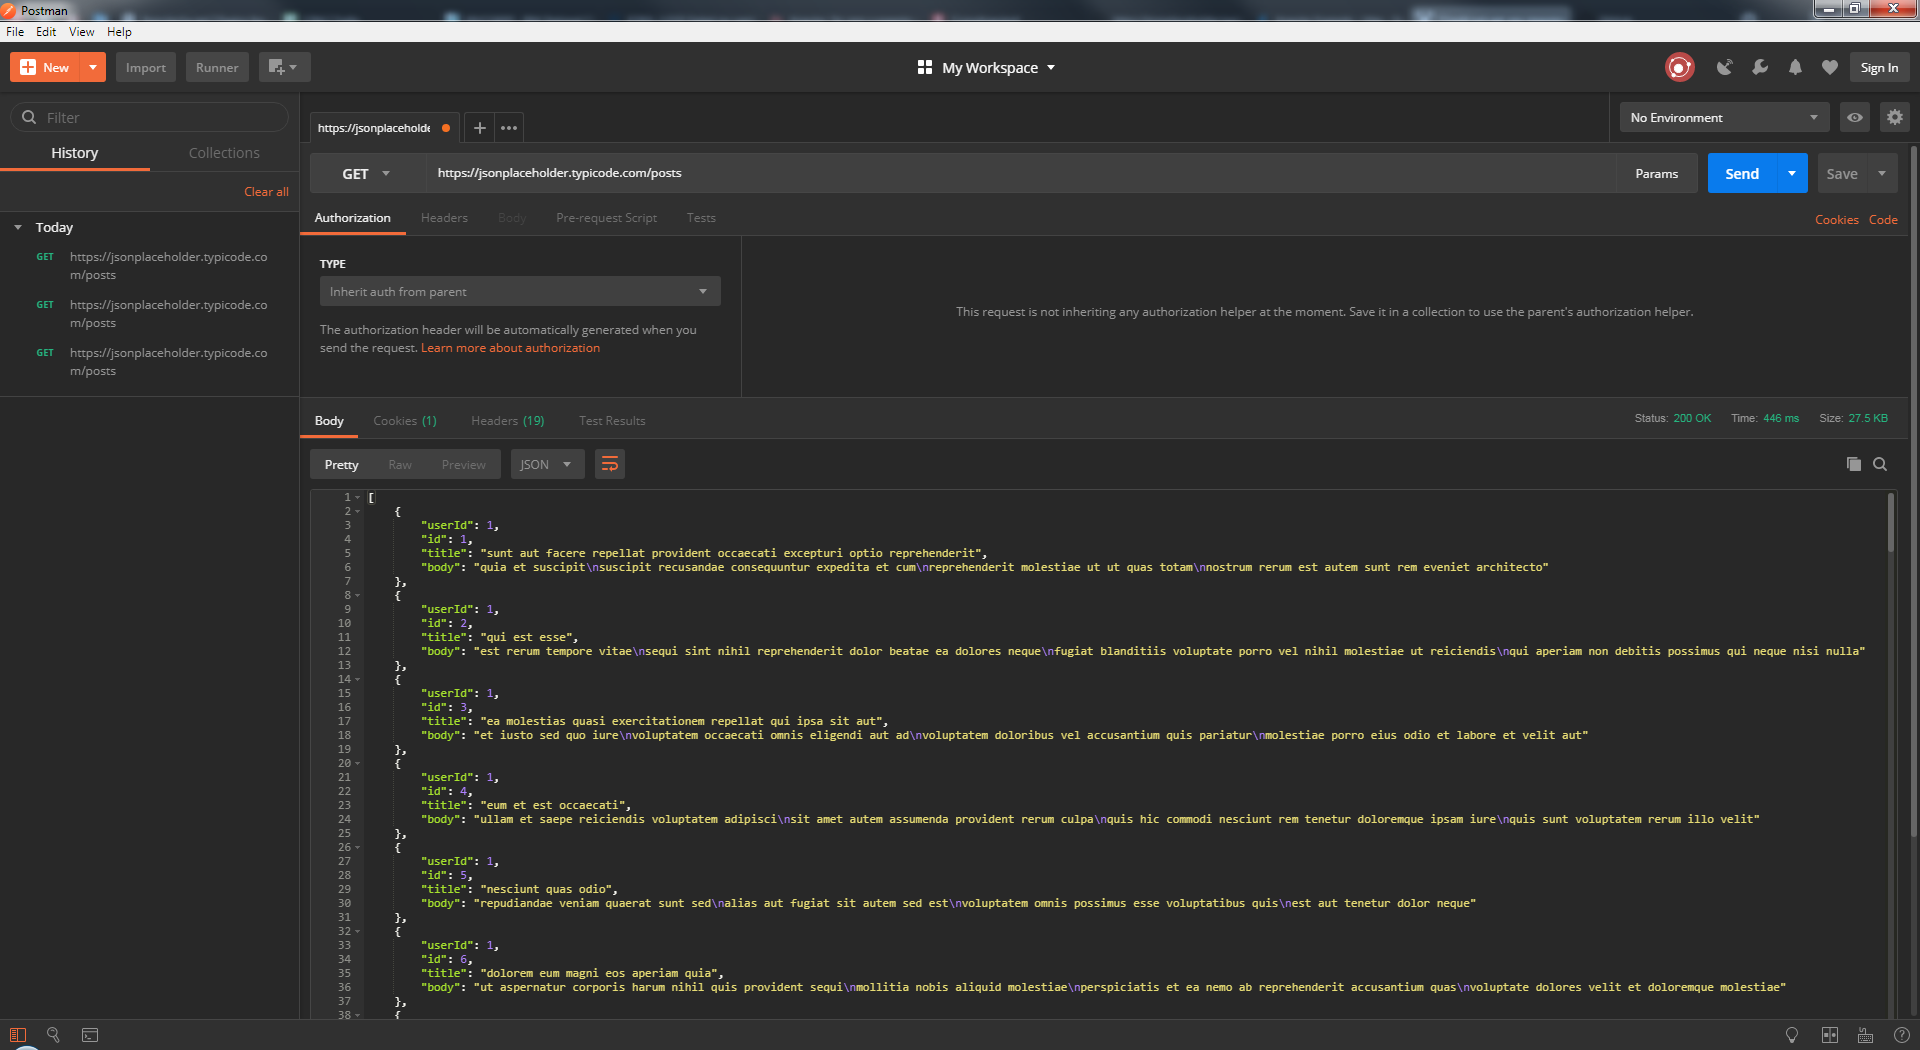
Task: Select the third GET posts history entry
Action: [x=150, y=362]
